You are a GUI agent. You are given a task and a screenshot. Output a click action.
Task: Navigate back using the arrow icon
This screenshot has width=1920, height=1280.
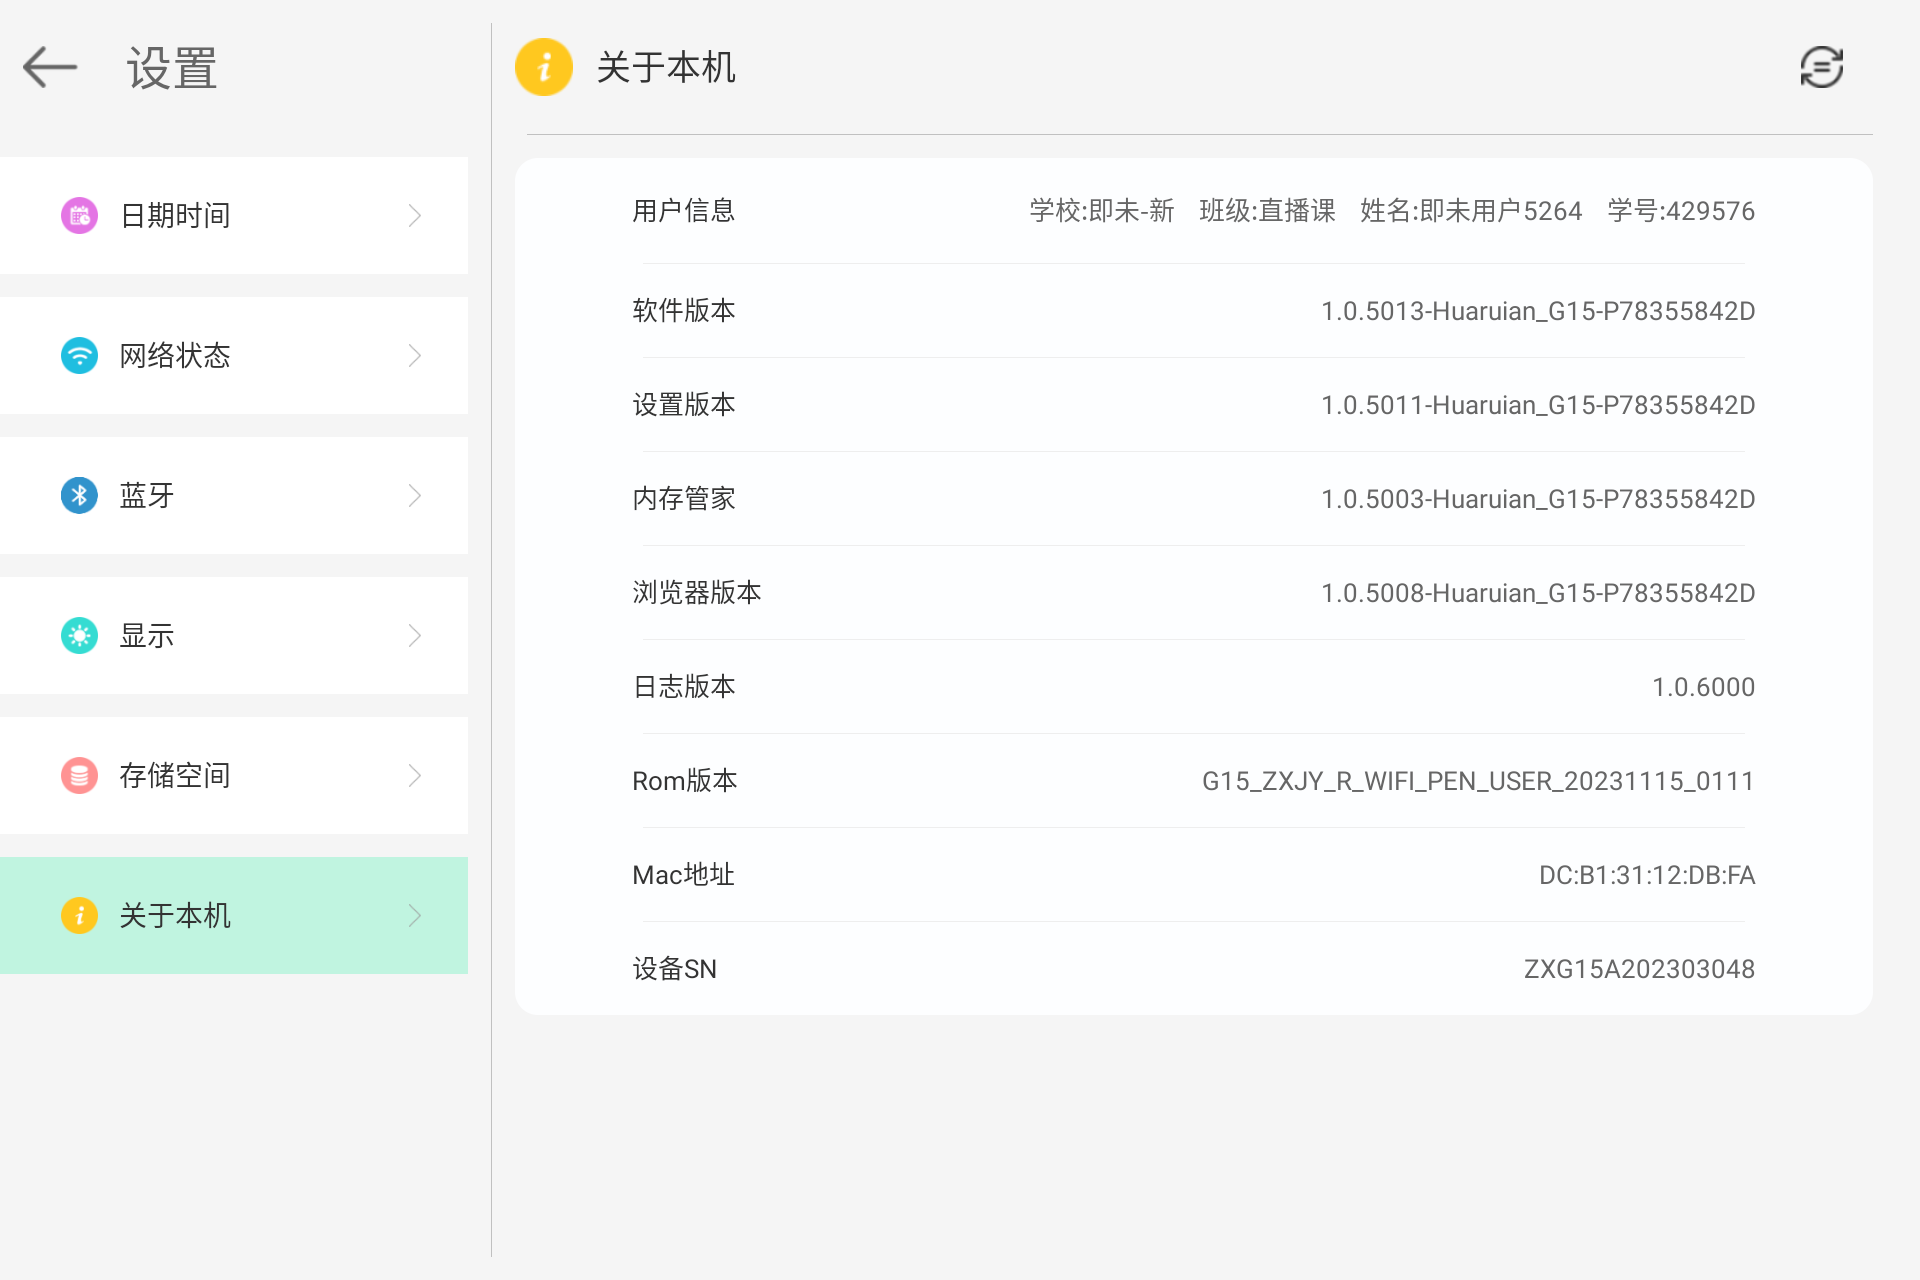(x=48, y=67)
